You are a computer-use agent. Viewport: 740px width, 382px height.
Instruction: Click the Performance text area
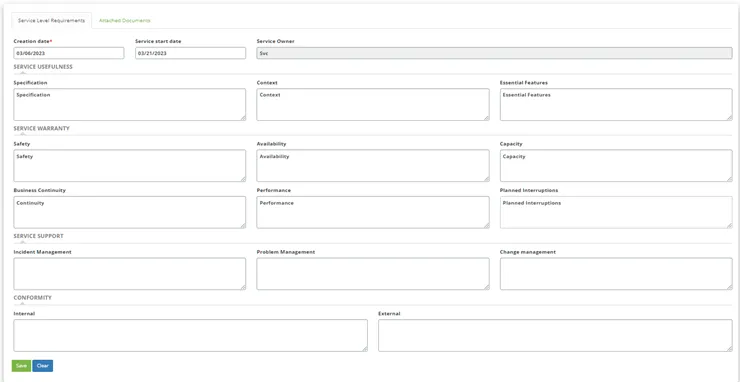[373, 212]
